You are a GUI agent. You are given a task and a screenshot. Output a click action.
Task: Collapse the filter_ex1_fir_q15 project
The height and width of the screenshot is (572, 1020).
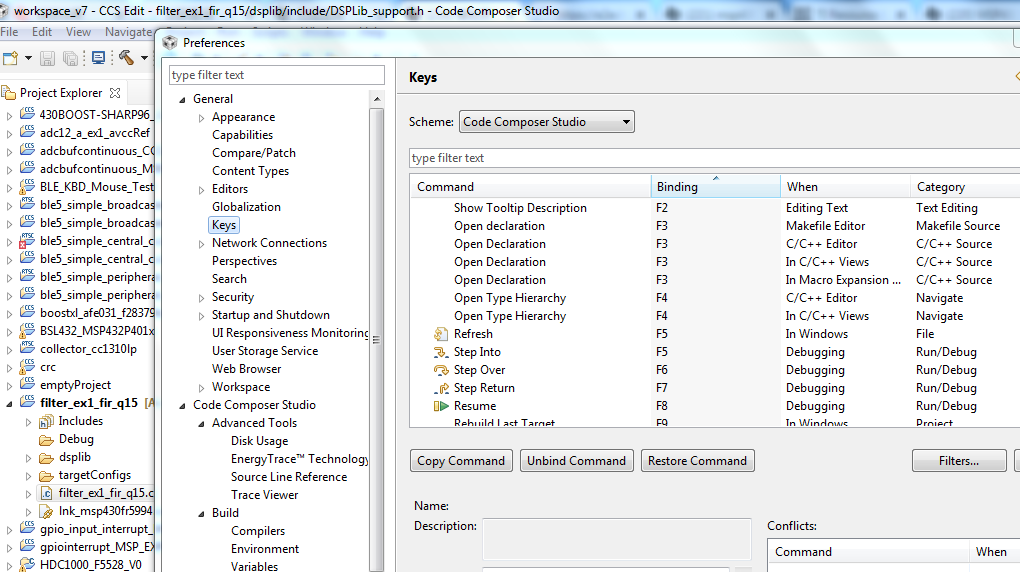[9, 404]
